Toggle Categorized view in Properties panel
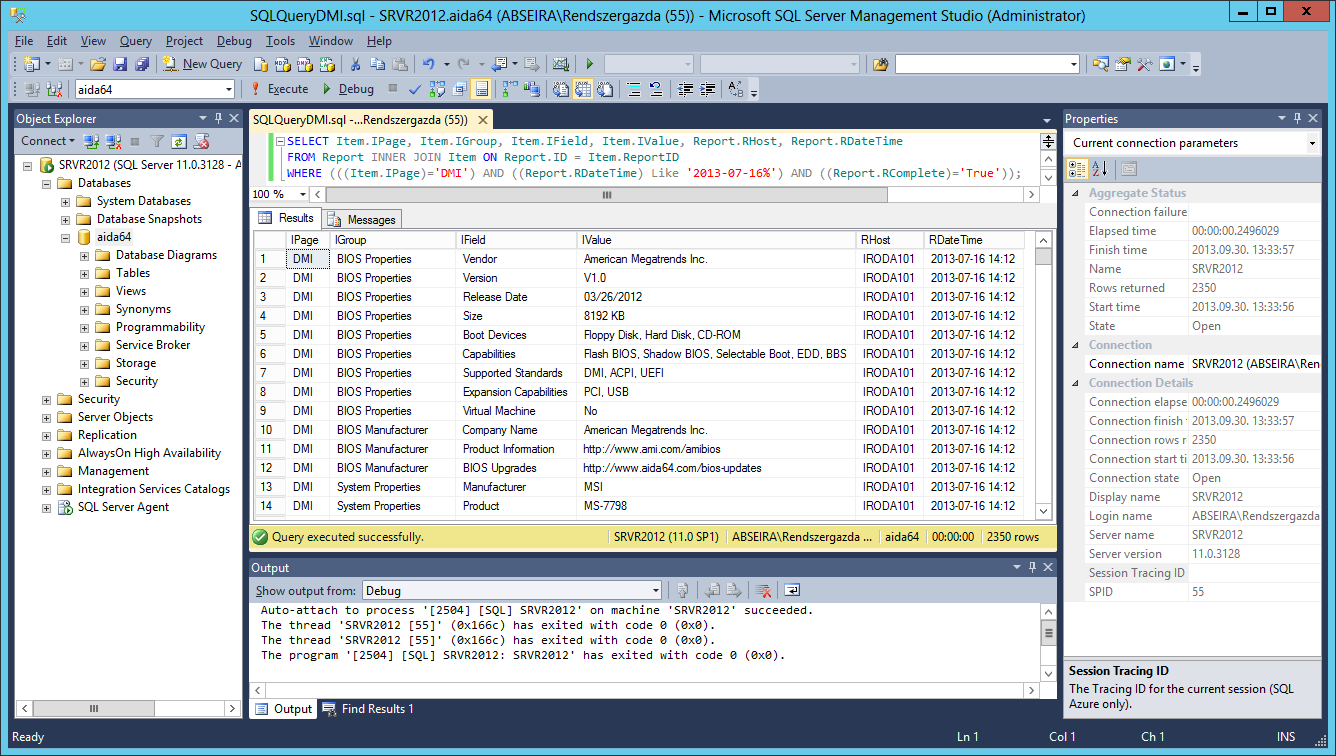The width and height of the screenshot is (1336, 756). 1078,168
